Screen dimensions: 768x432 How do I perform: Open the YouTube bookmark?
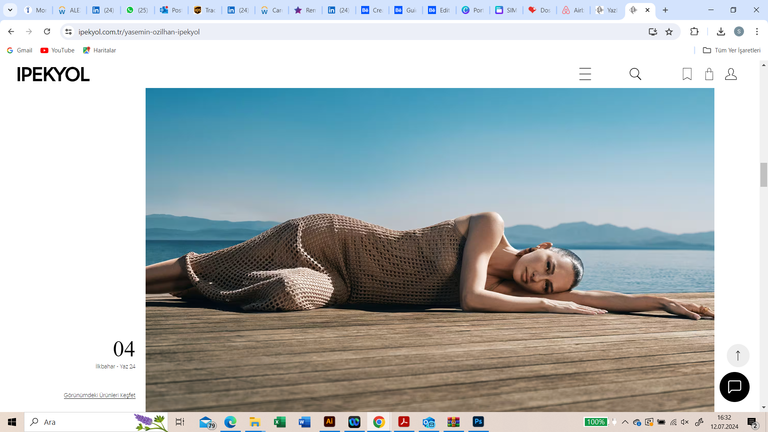(x=57, y=50)
